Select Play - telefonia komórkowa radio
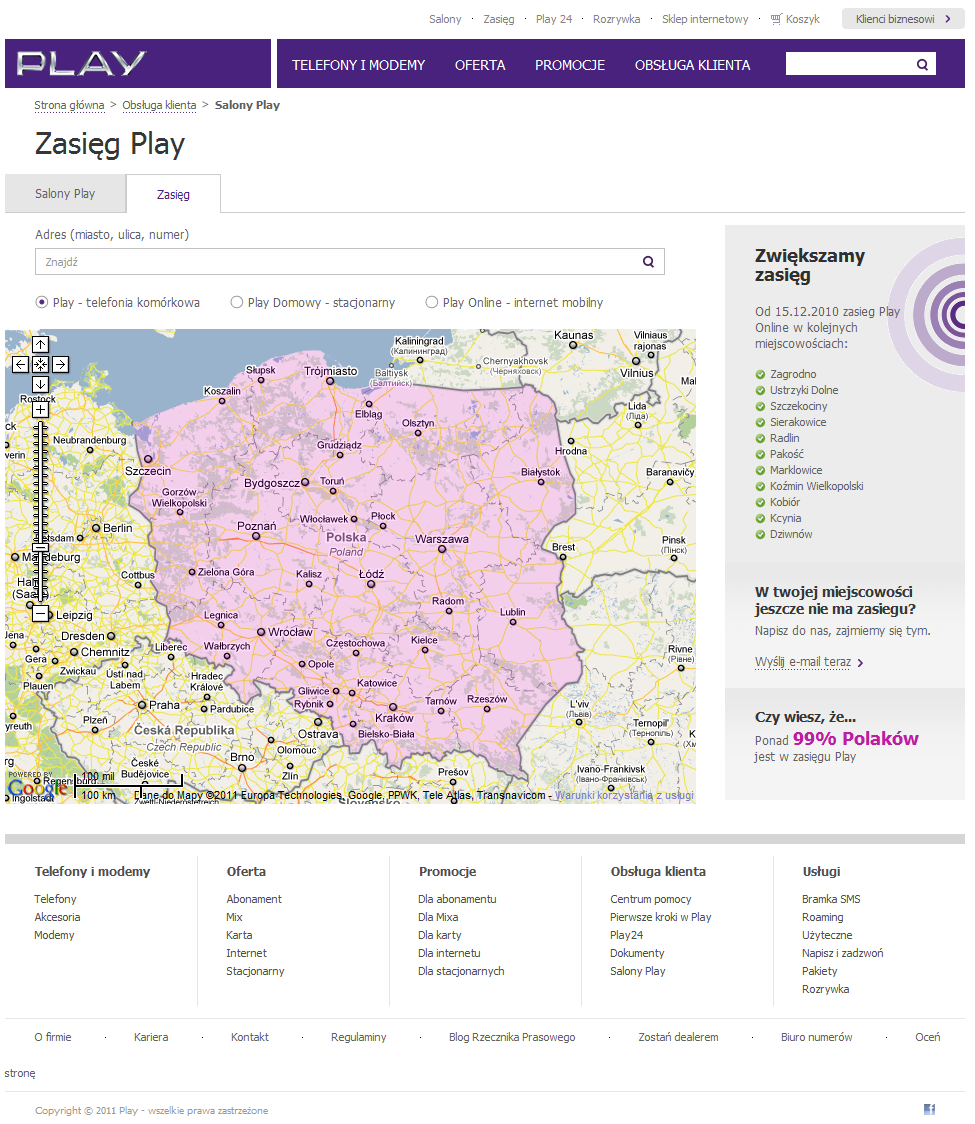 [x=42, y=303]
